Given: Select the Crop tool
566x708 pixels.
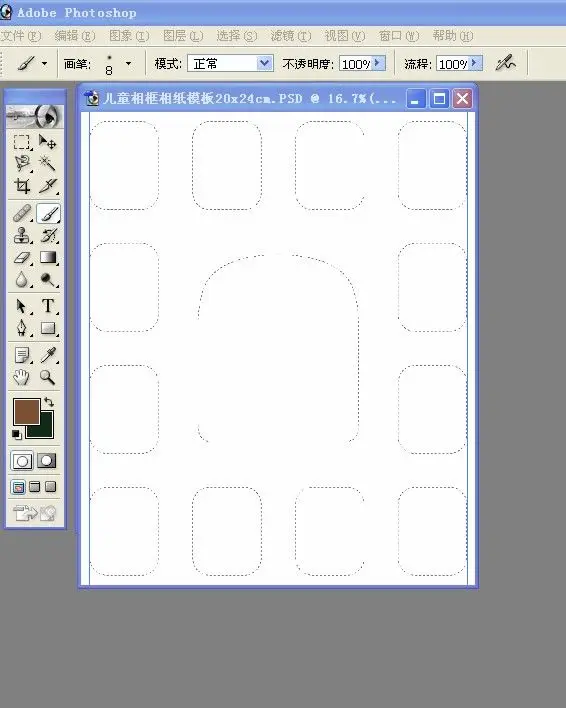Looking at the screenshot, I should coord(22,186).
